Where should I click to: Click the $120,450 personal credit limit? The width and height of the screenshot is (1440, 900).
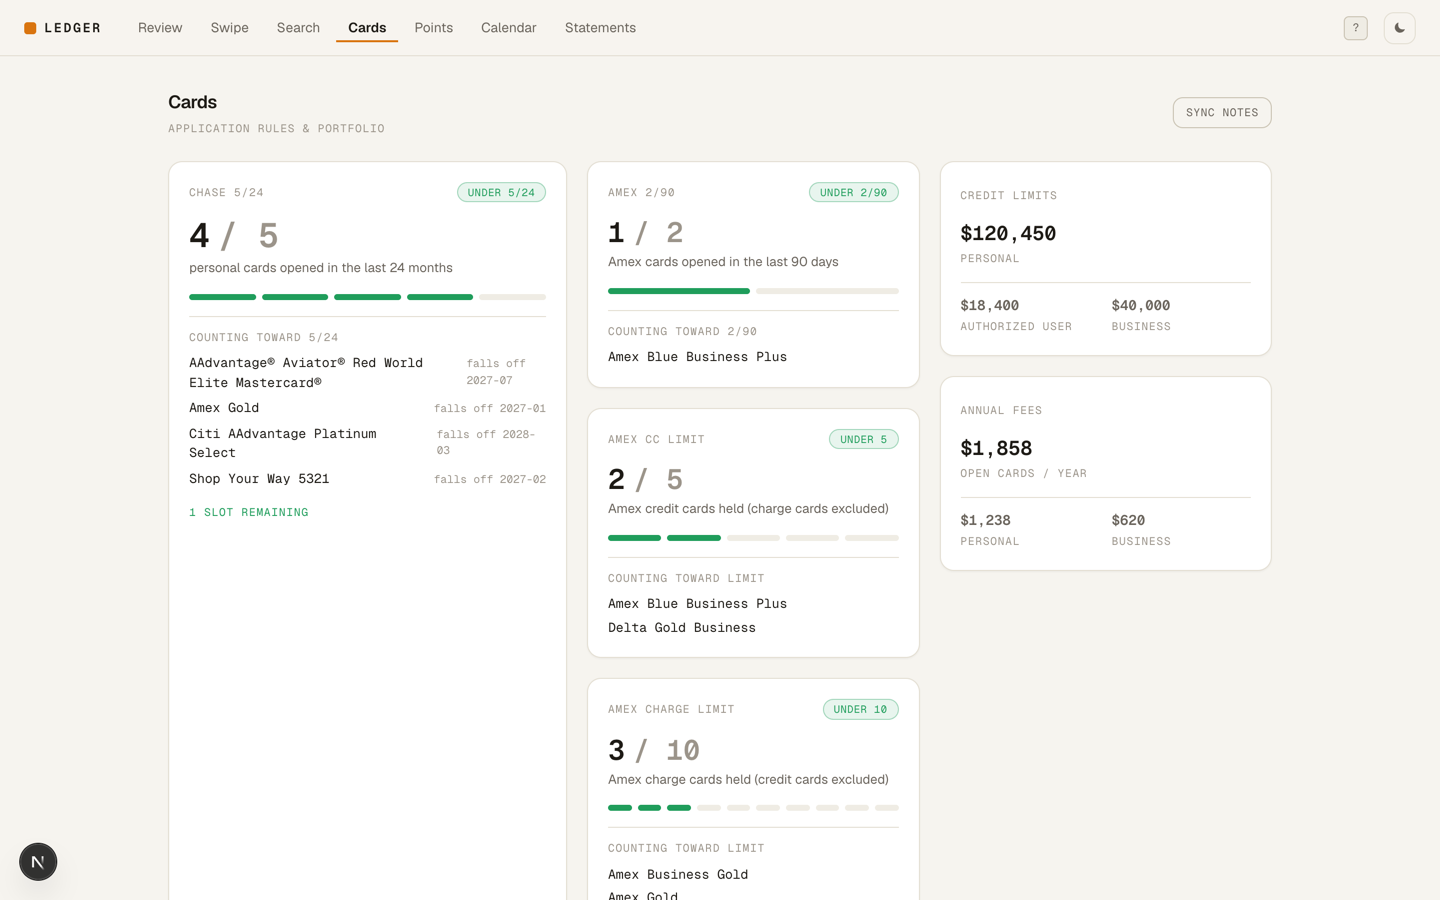pyautogui.click(x=1008, y=233)
